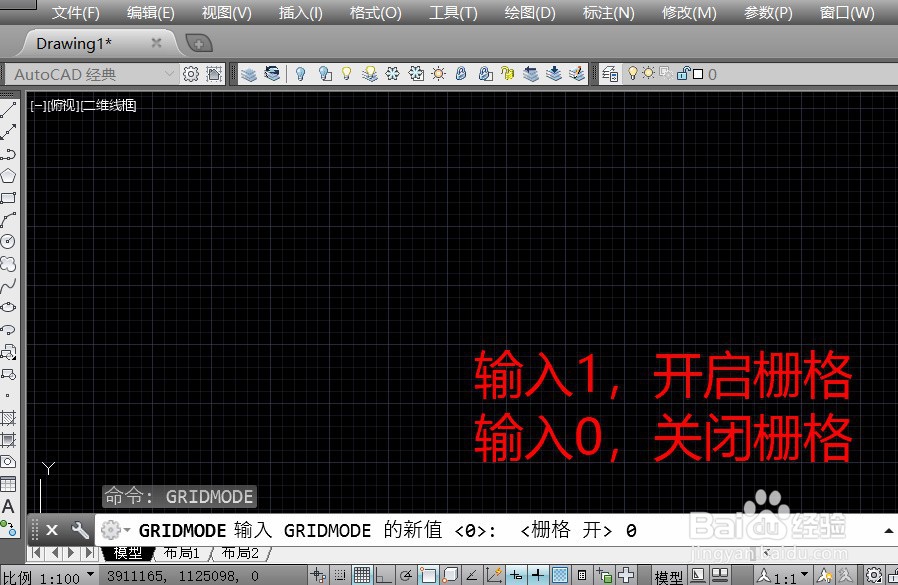898x585 pixels.
Task: Open the 二维线框 visual style menu
Action: pyautogui.click(x=108, y=105)
